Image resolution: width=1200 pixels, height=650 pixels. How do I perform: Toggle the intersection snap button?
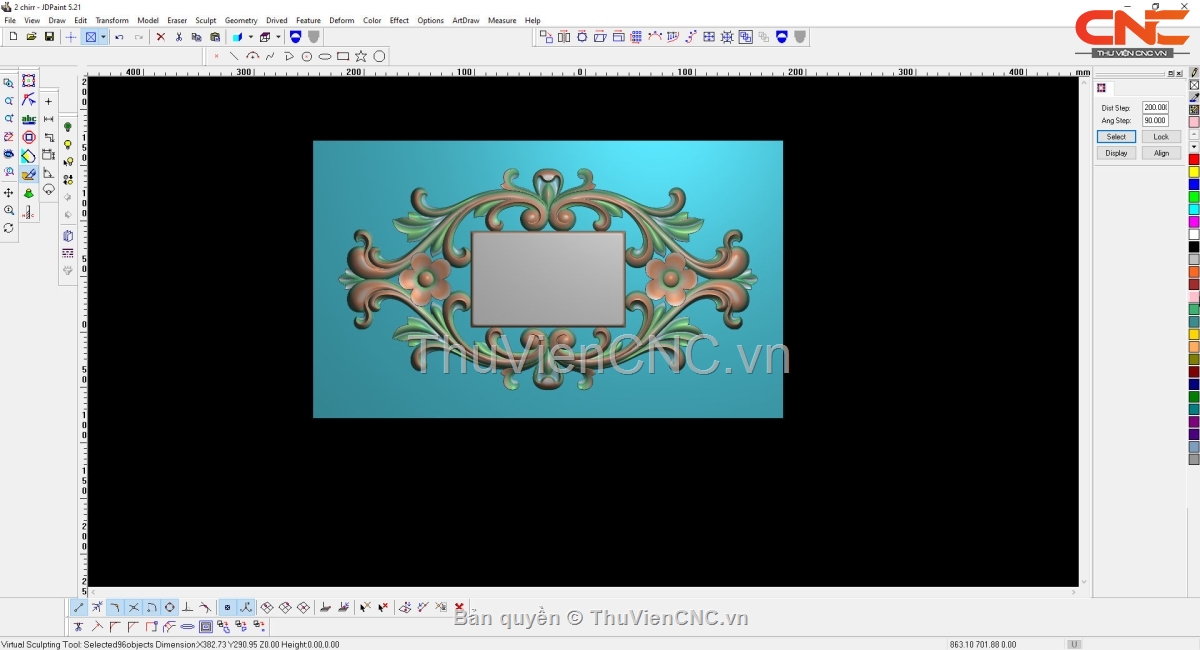click(133, 607)
